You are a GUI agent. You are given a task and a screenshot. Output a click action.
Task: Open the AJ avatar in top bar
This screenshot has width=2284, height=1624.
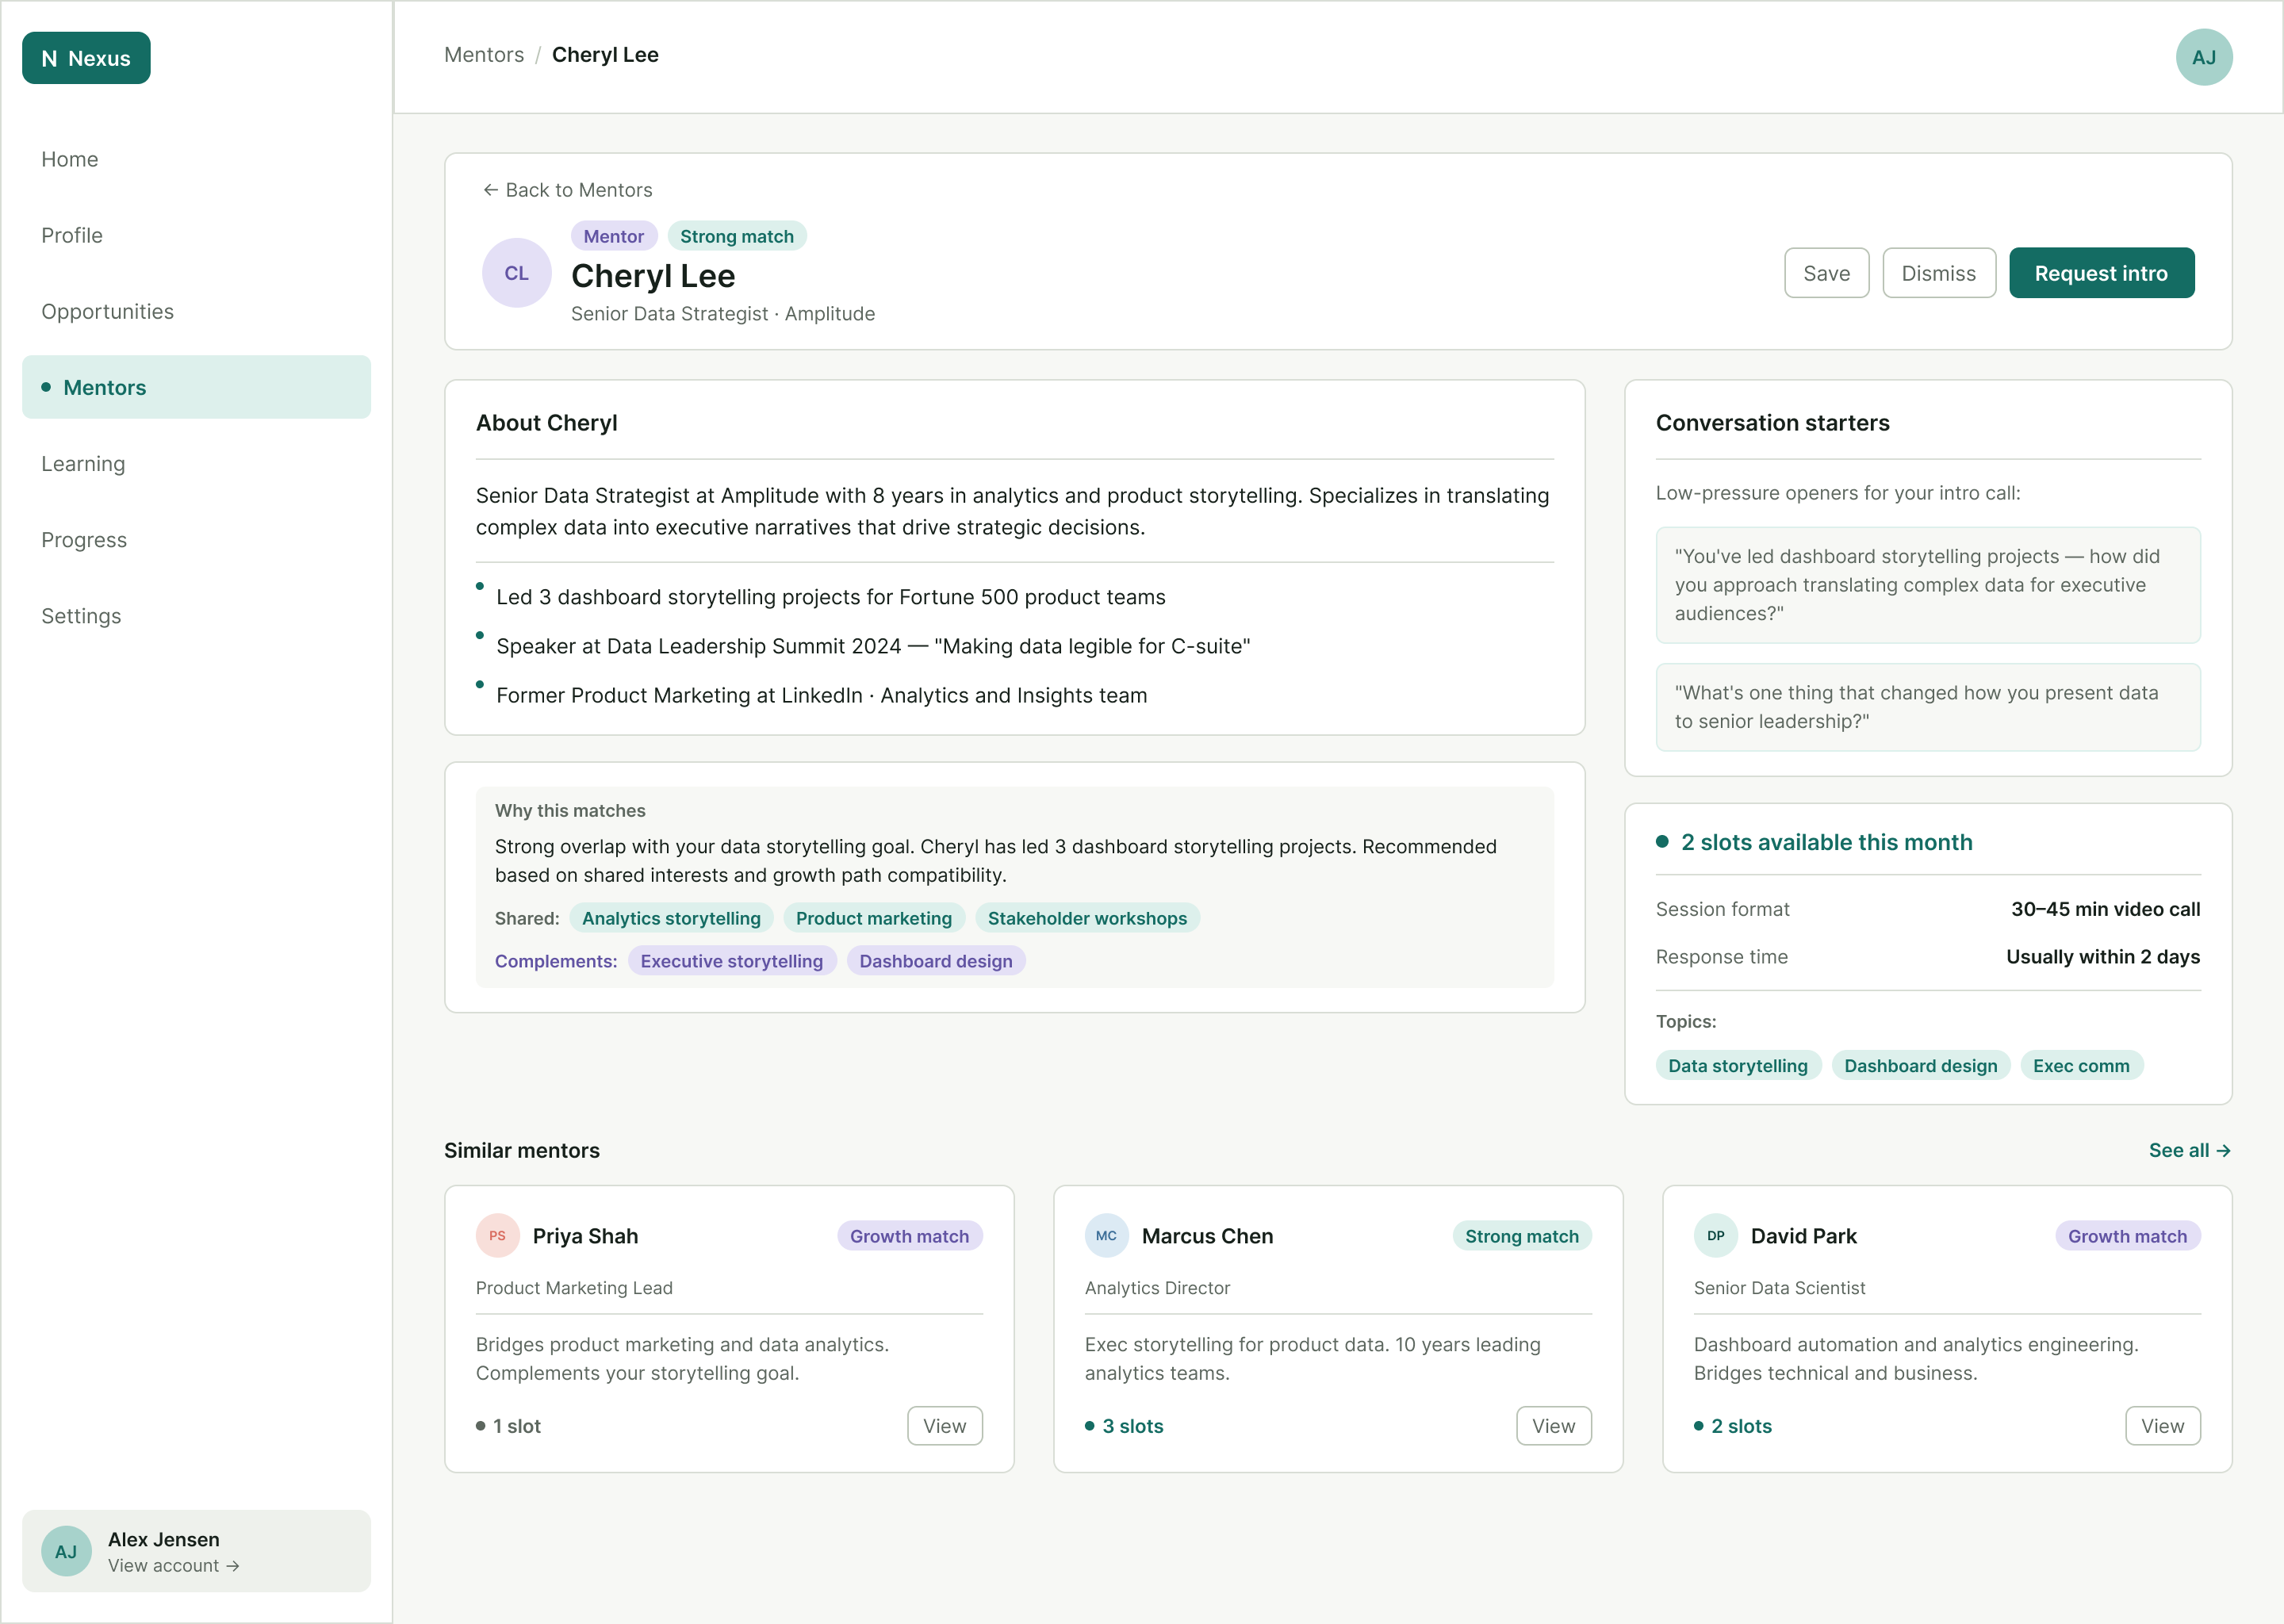tap(2203, 57)
